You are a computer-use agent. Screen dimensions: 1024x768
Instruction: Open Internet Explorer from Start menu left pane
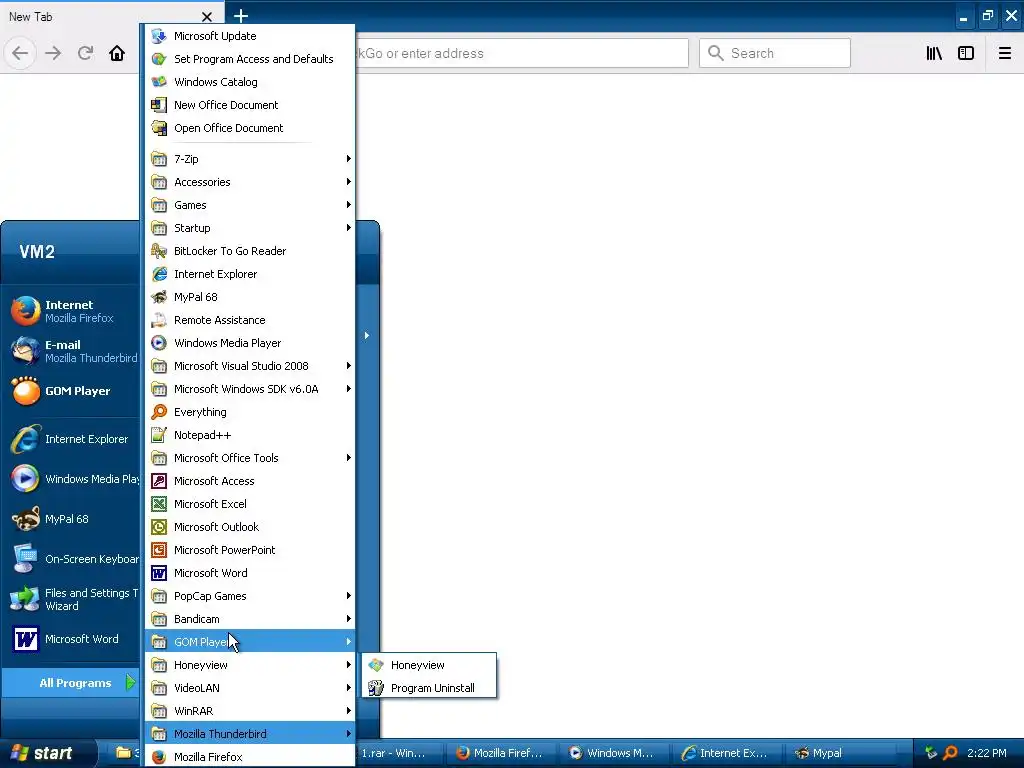pos(72,439)
